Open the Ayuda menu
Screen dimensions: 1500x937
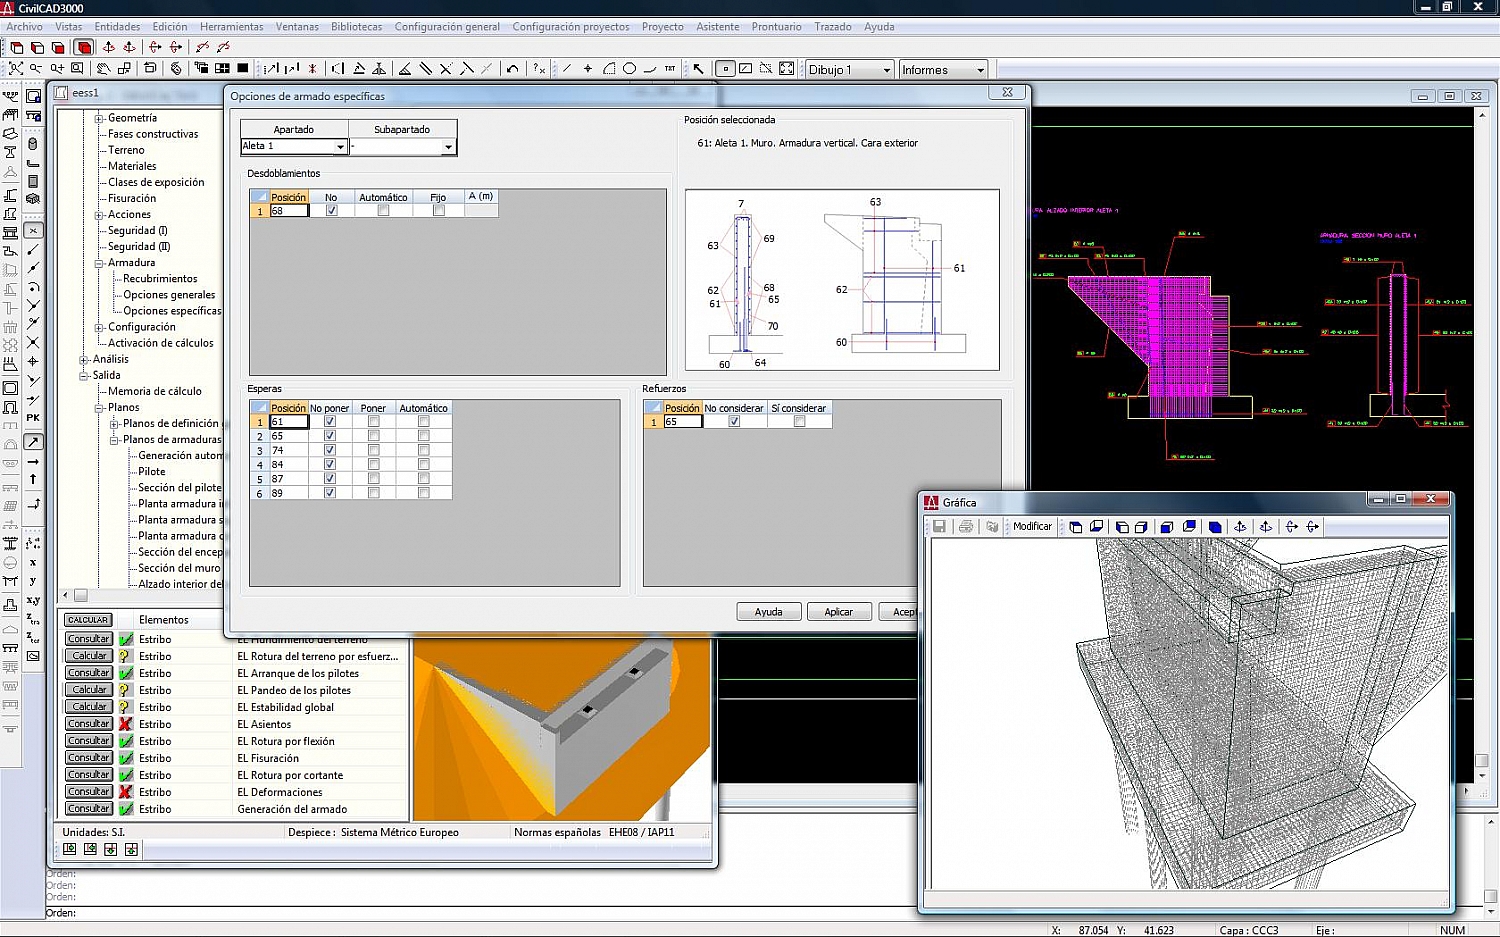[879, 27]
